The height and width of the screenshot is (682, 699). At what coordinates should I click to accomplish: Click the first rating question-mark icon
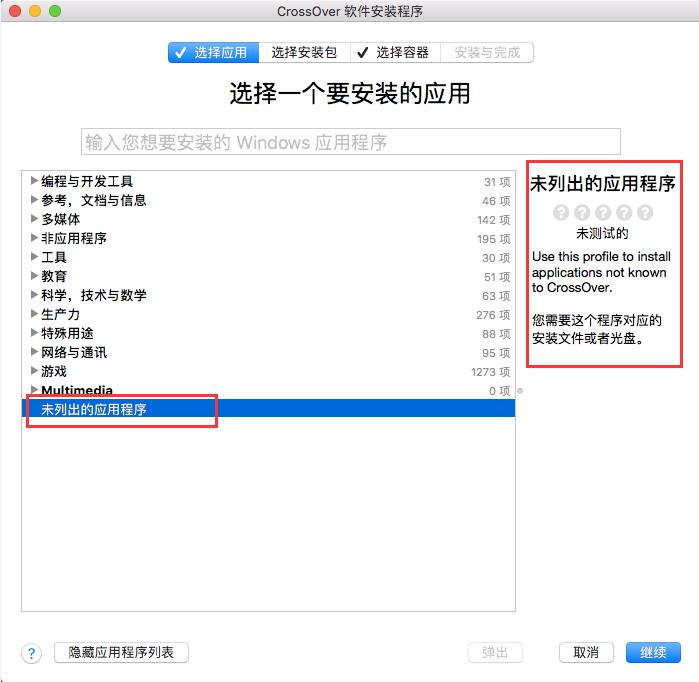[561, 213]
